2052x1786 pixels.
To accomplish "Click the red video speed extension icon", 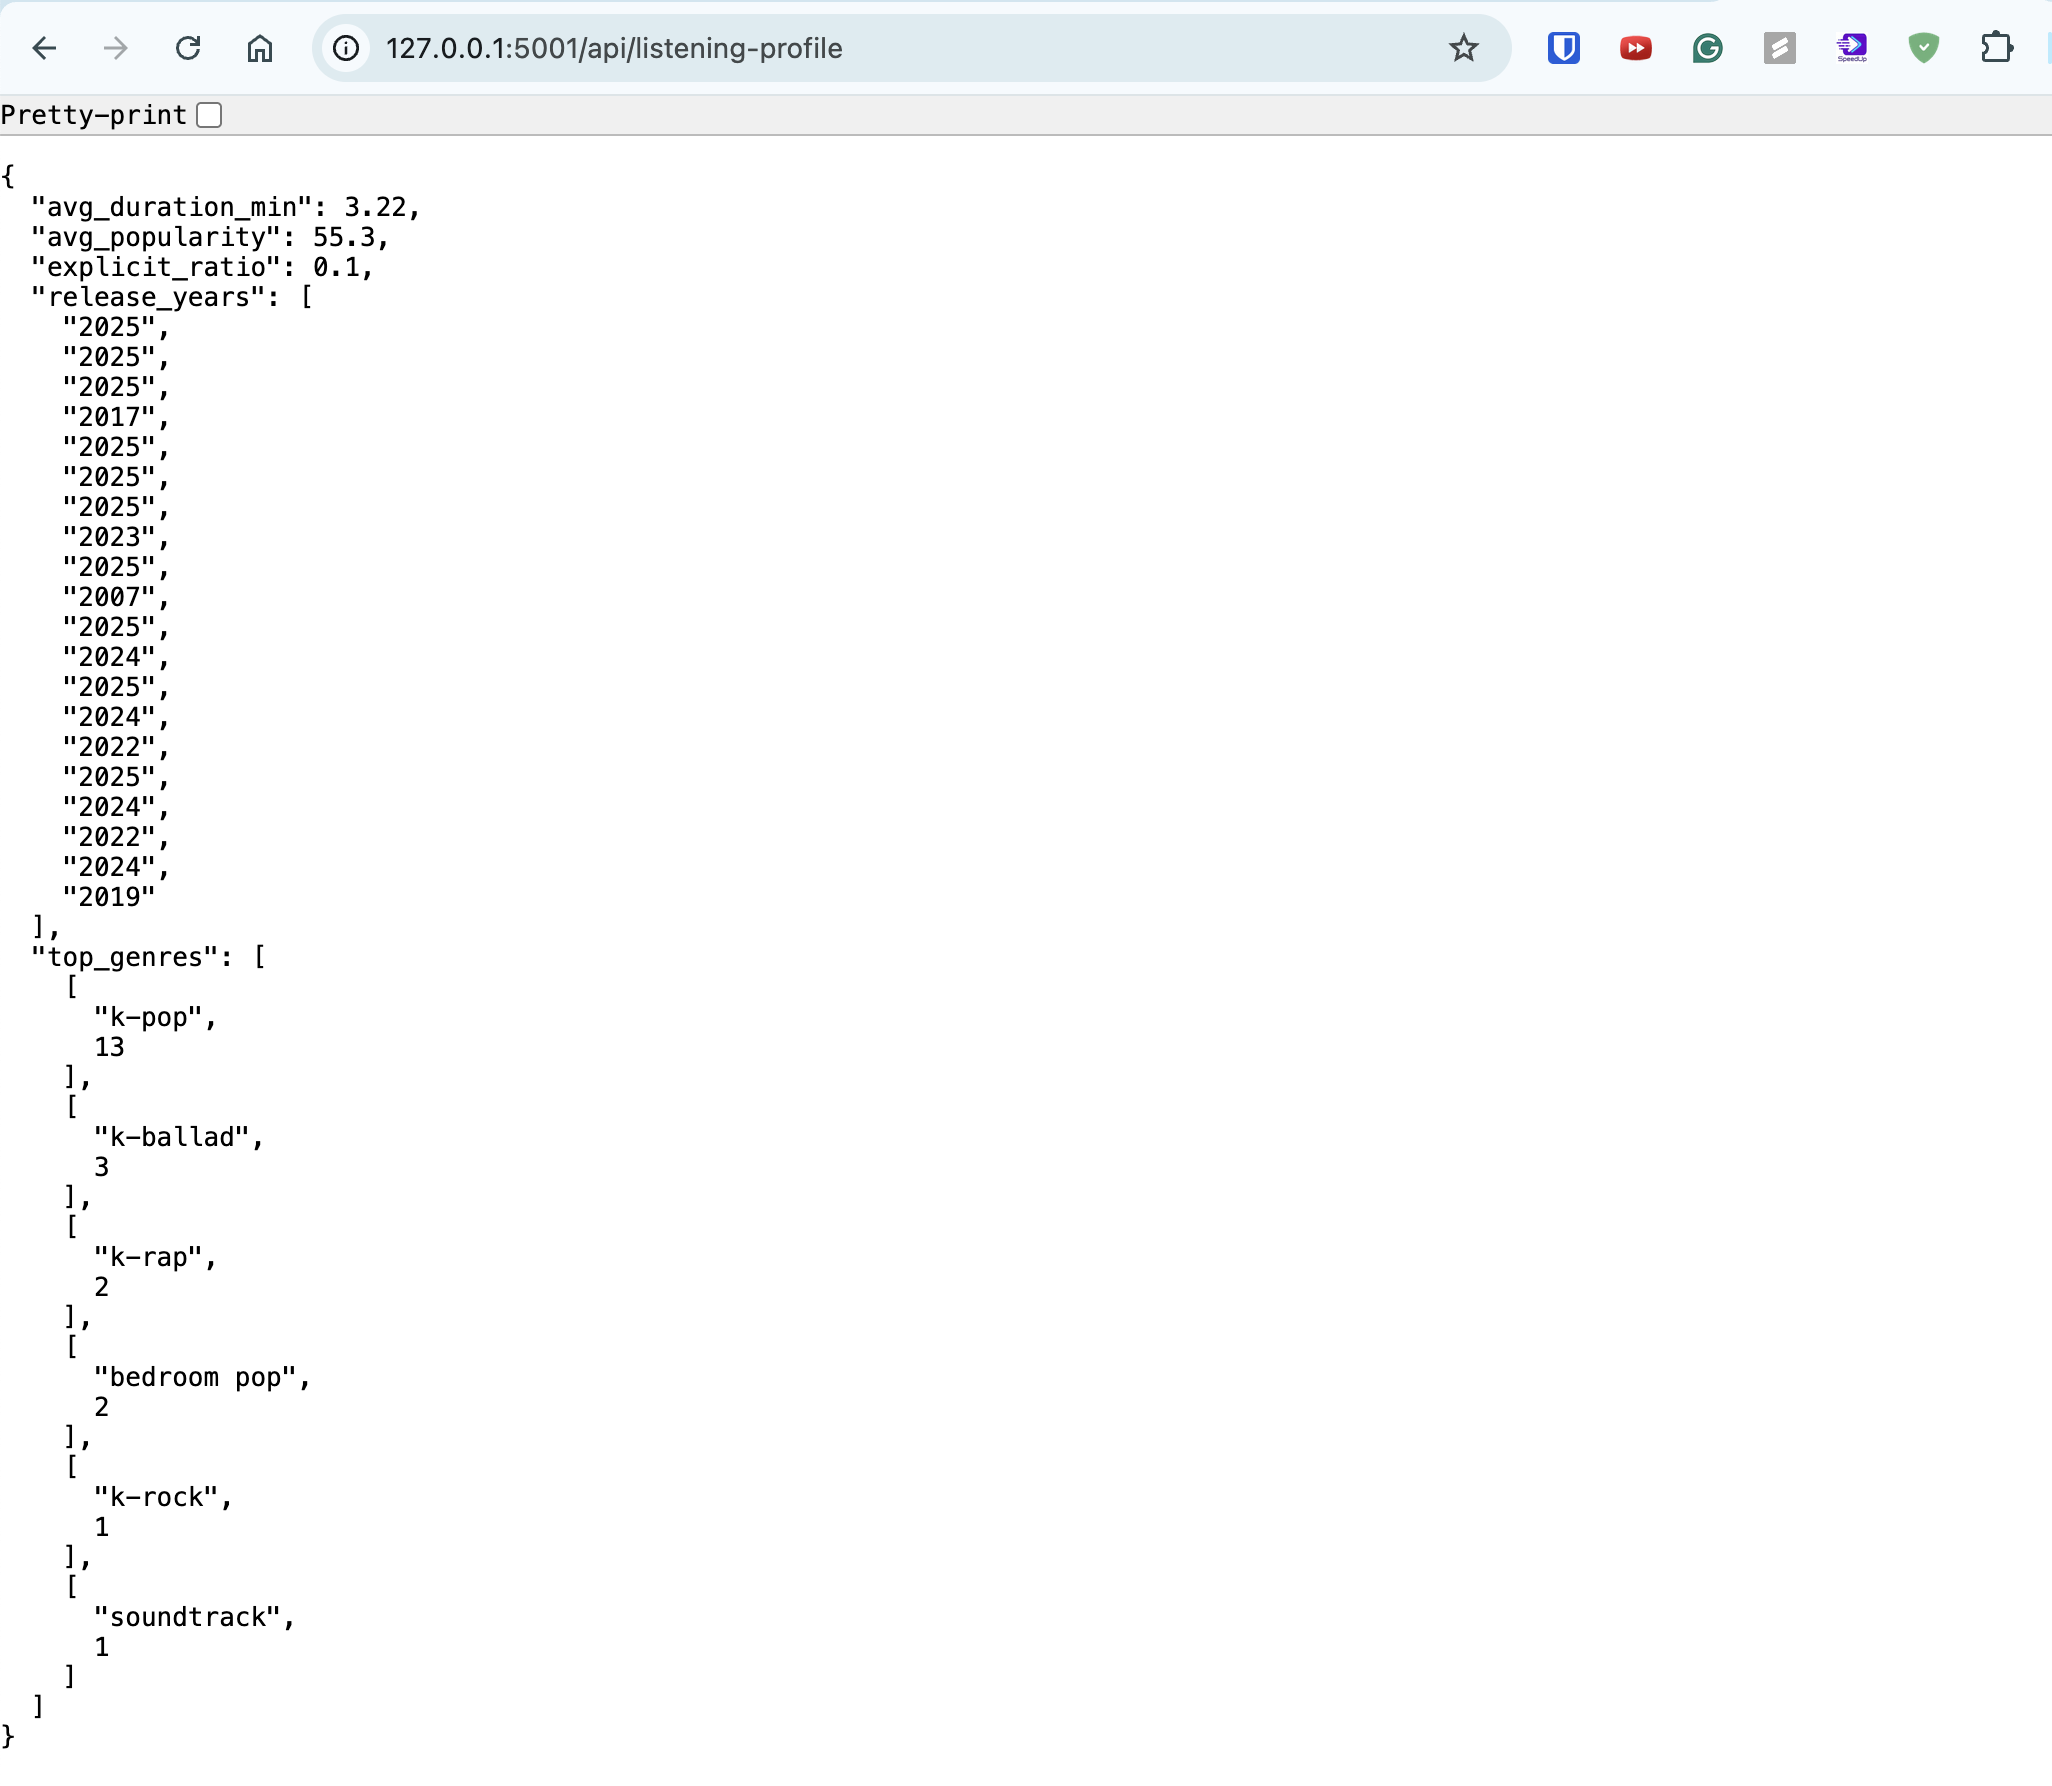I will (1635, 47).
